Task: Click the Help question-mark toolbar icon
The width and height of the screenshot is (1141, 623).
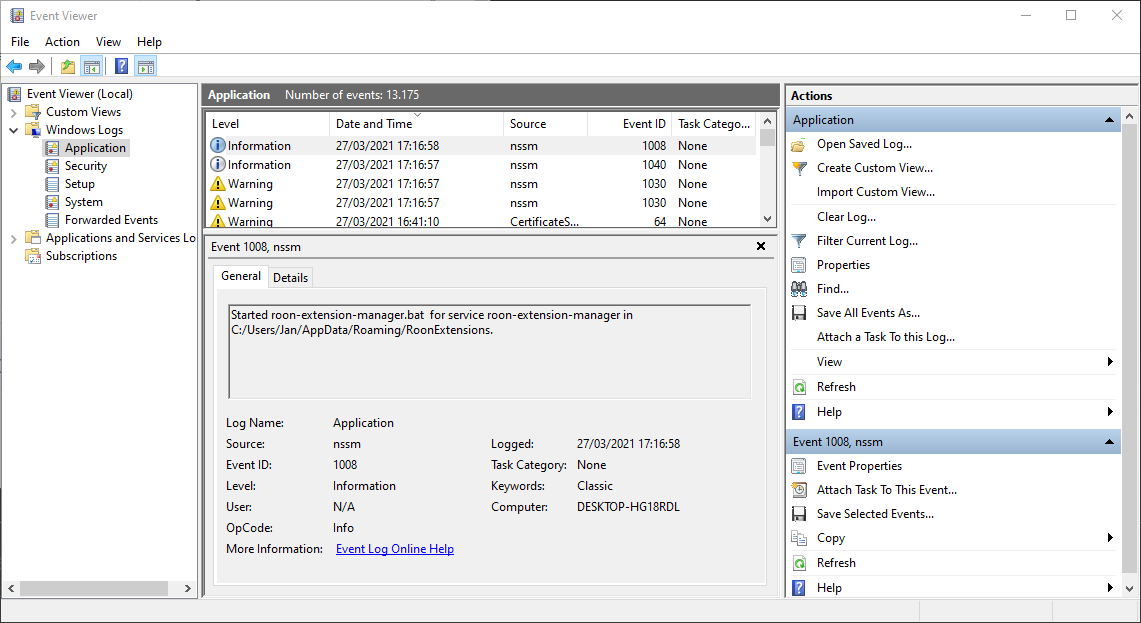Action: point(121,66)
